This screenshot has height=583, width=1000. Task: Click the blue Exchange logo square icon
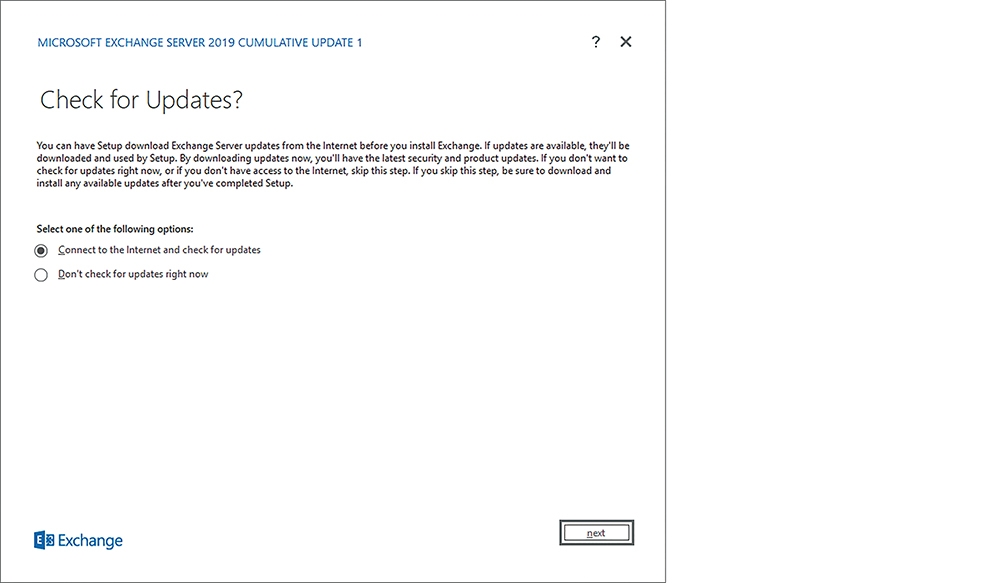pyautogui.click(x=43, y=540)
